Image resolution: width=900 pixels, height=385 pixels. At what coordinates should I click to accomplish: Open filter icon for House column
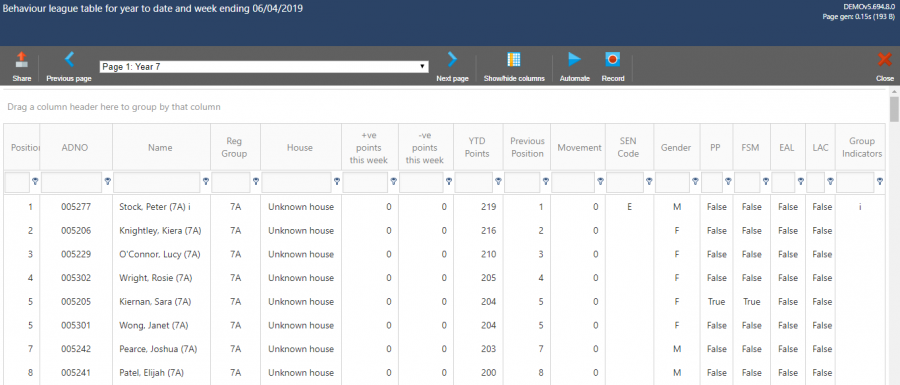click(x=337, y=181)
